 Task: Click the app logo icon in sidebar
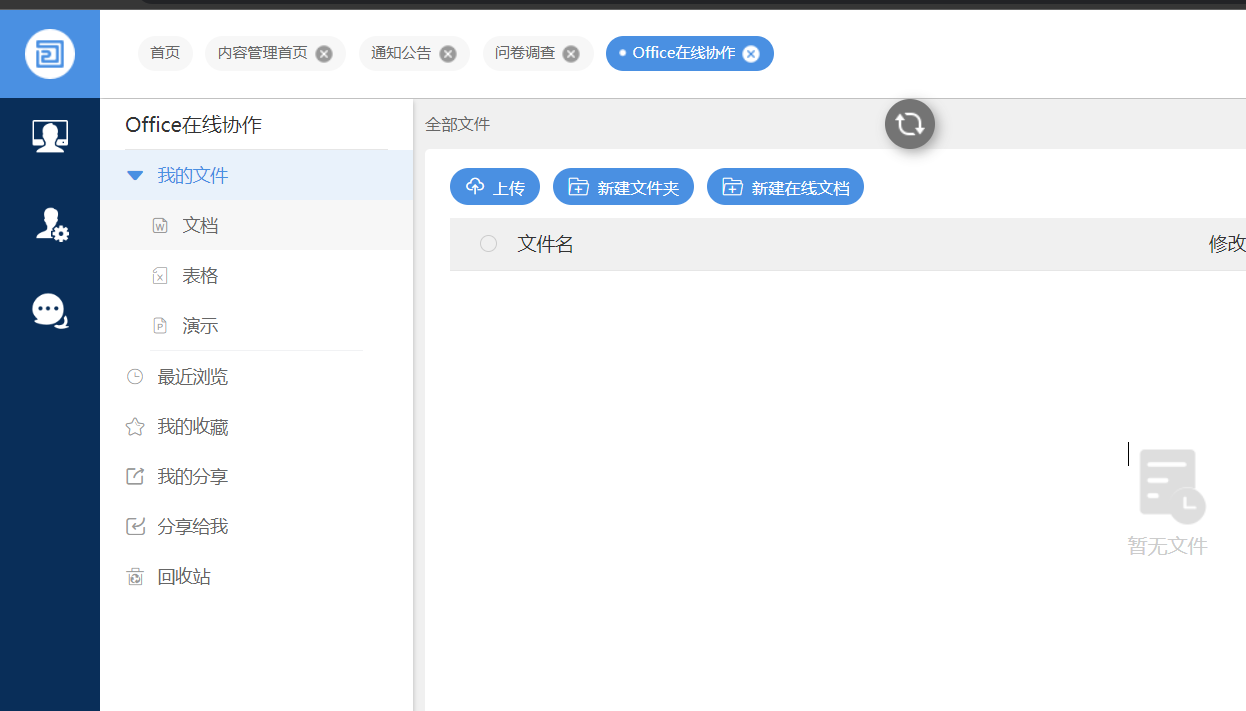(50, 54)
